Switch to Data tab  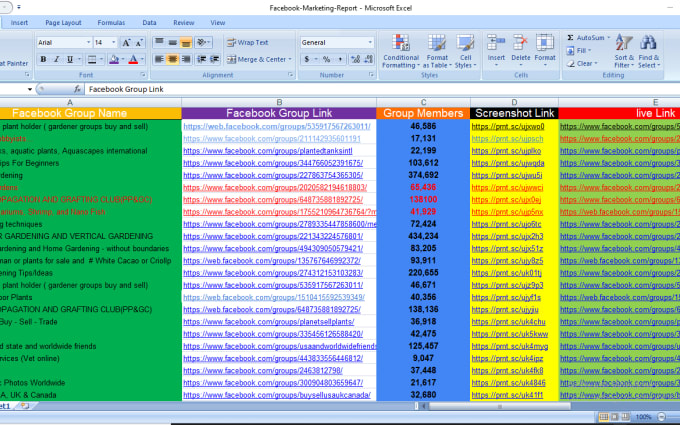(149, 23)
